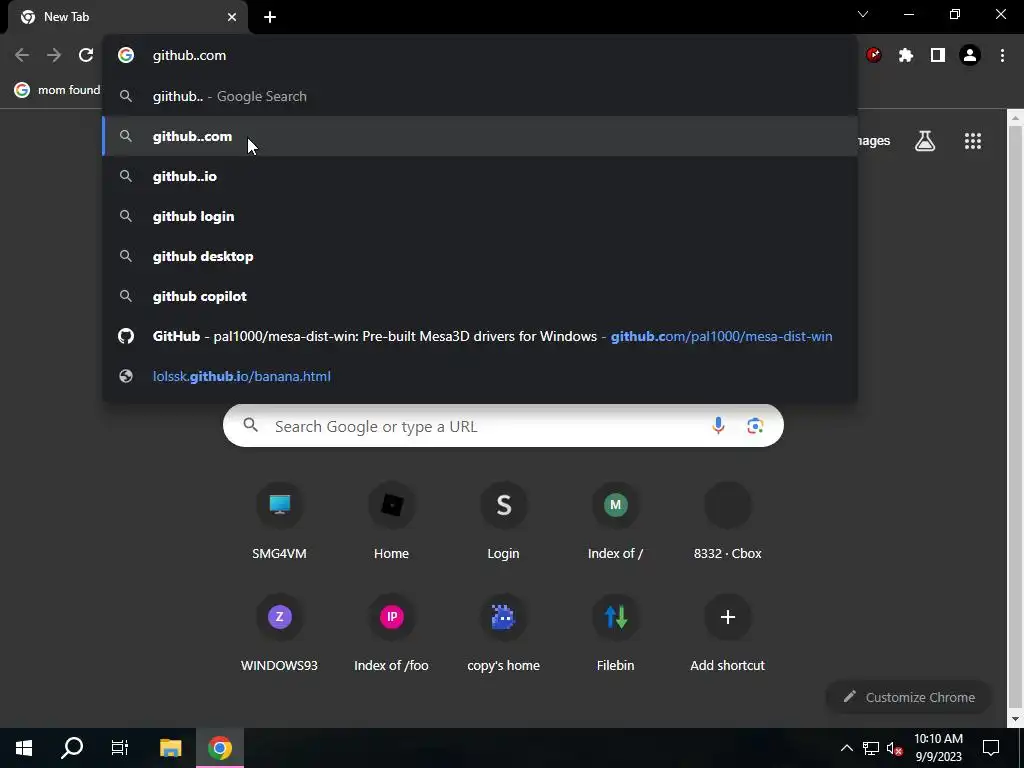Screen dimensions: 1024x768
Task: Open the tab search dropdown arrow
Action: 863,14
